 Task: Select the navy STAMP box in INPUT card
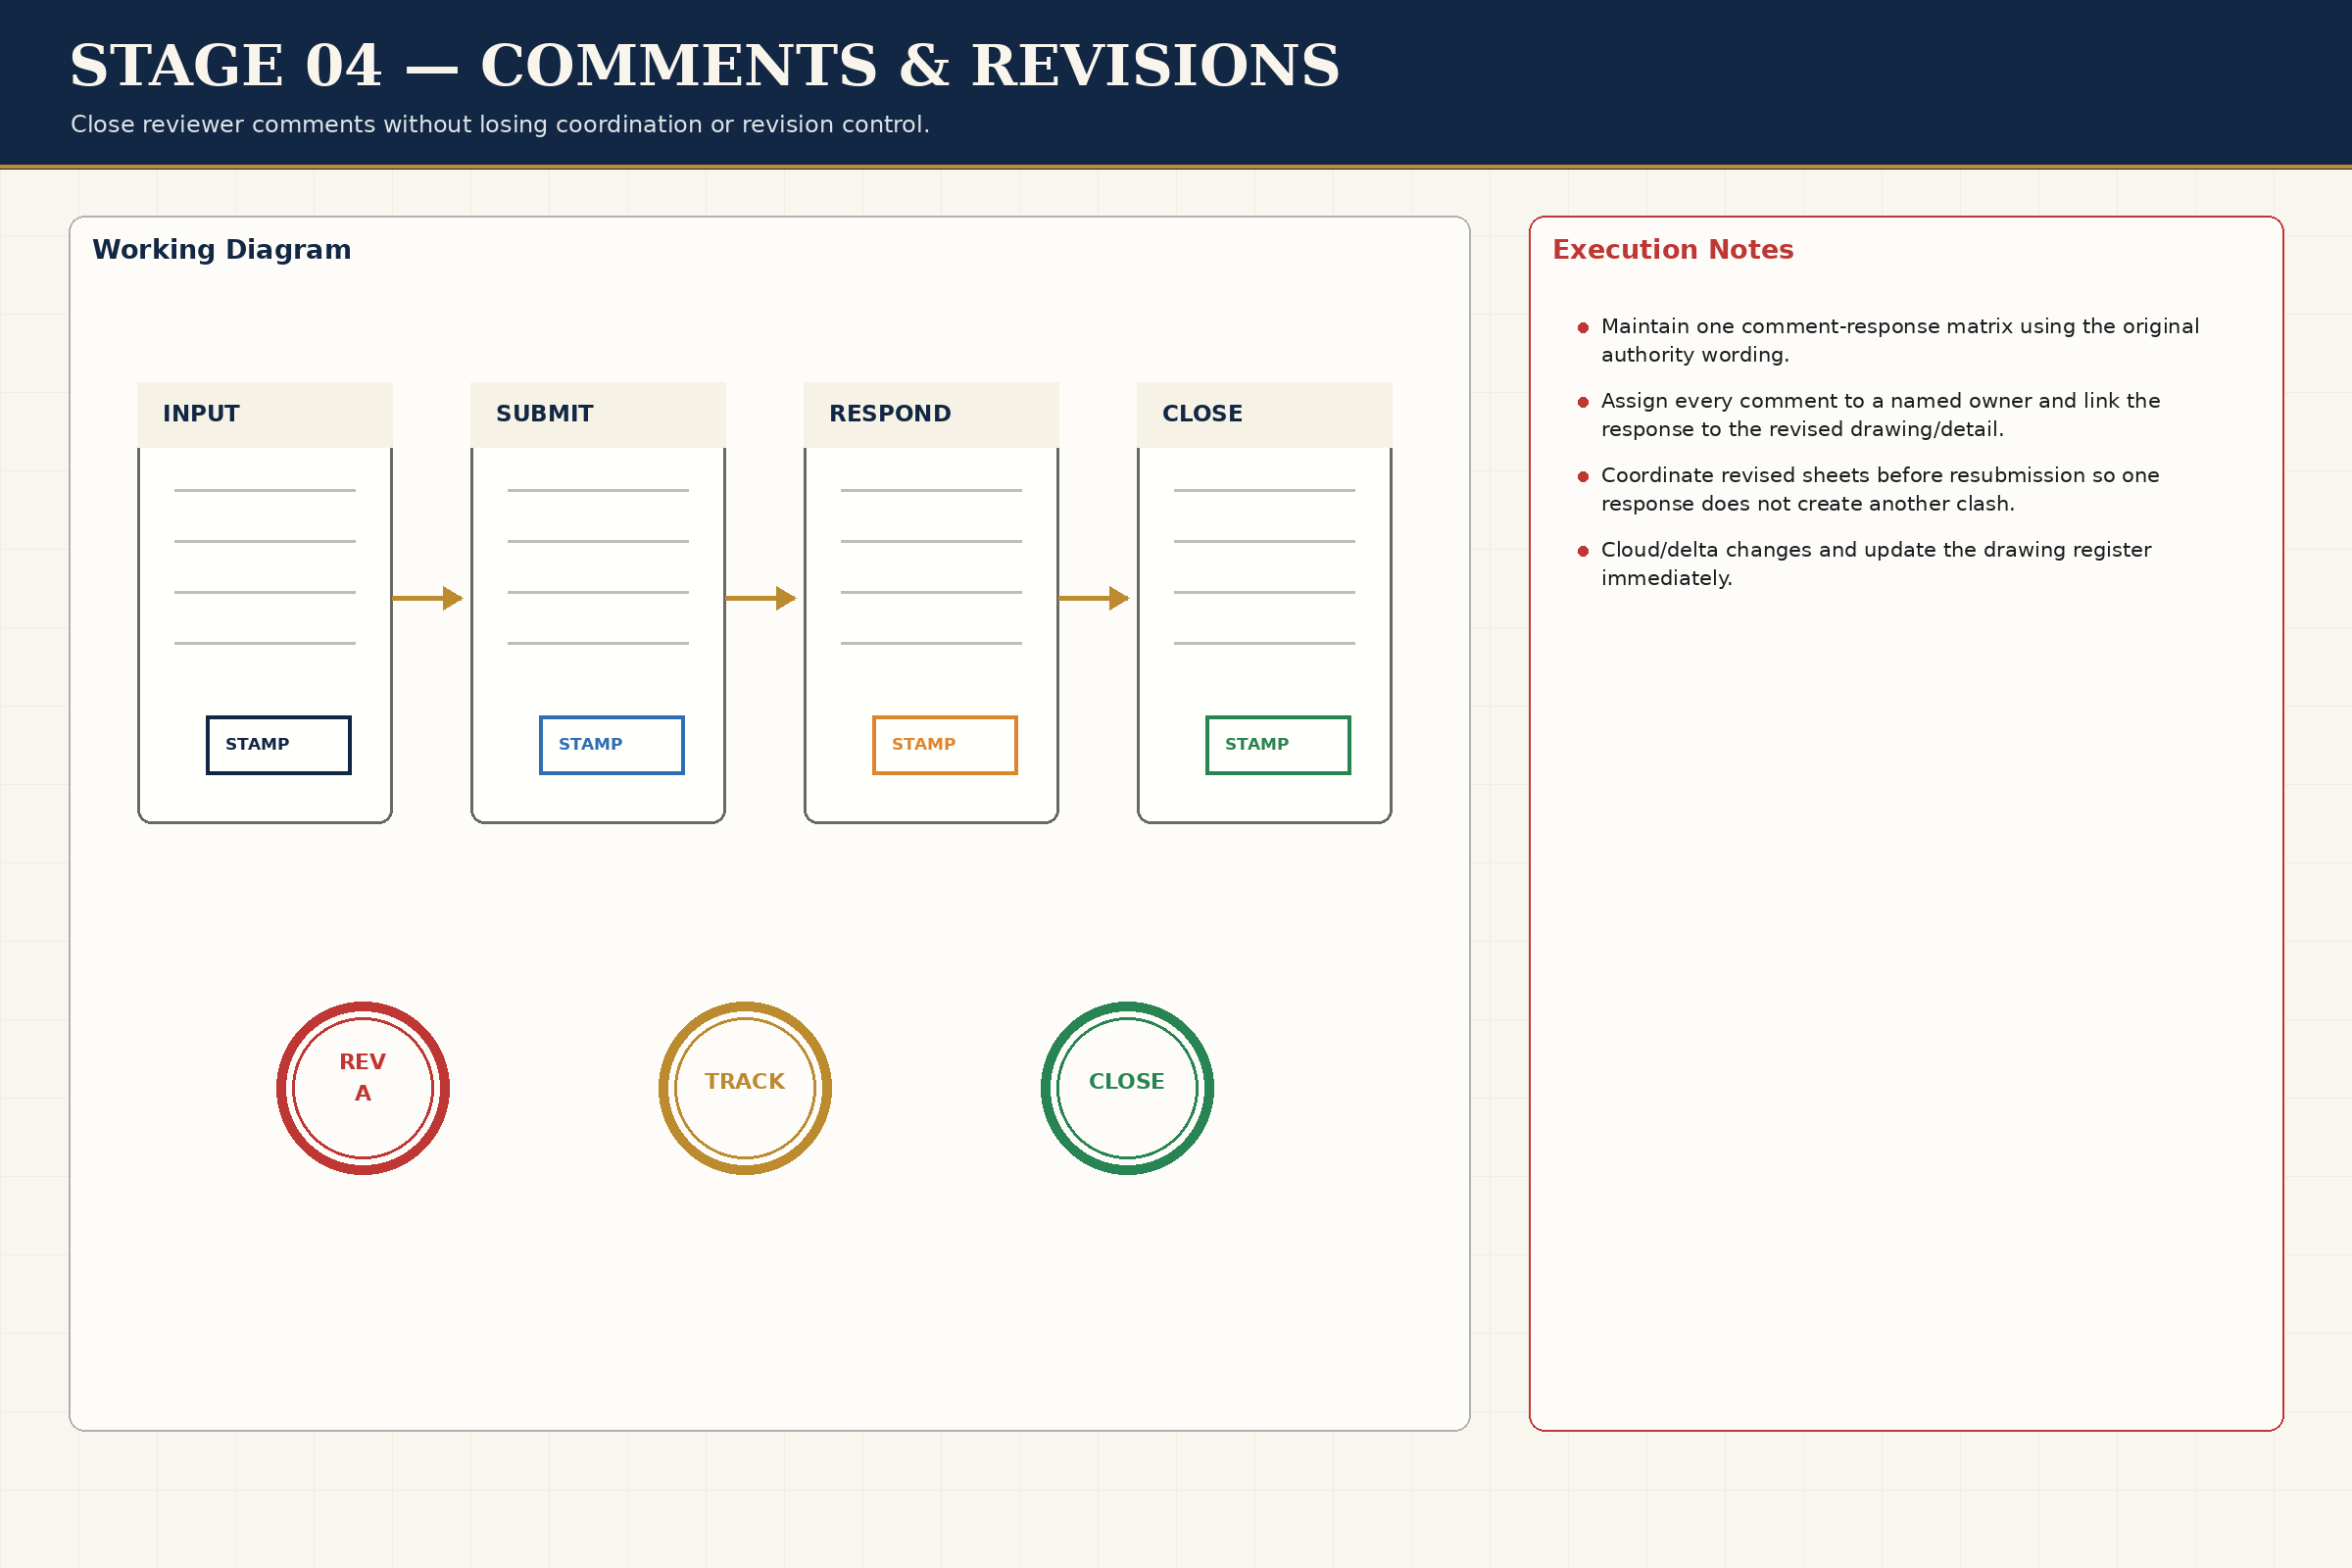pyautogui.click(x=278, y=745)
